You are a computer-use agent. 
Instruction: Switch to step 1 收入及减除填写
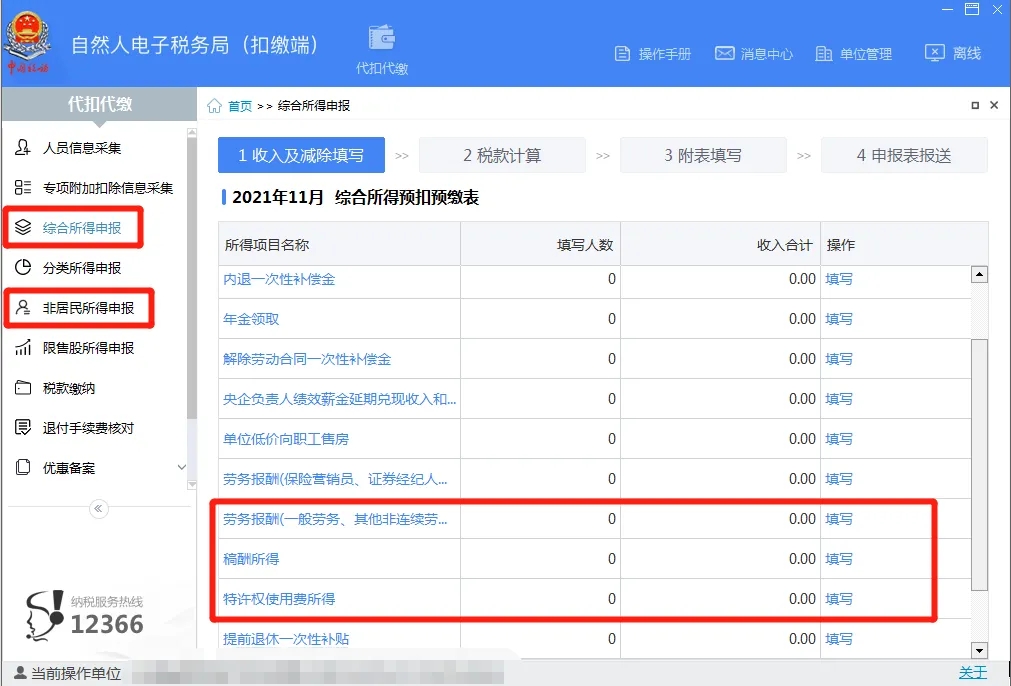pyautogui.click(x=301, y=155)
